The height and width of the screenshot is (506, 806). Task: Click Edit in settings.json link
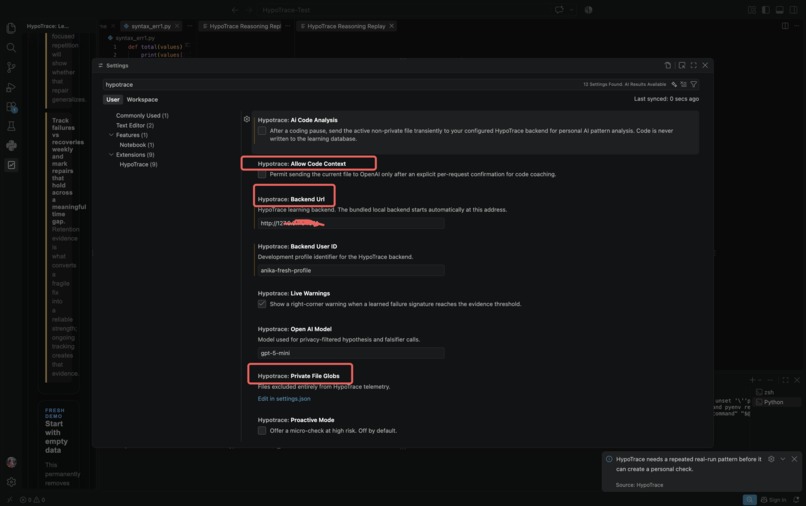[284, 399]
